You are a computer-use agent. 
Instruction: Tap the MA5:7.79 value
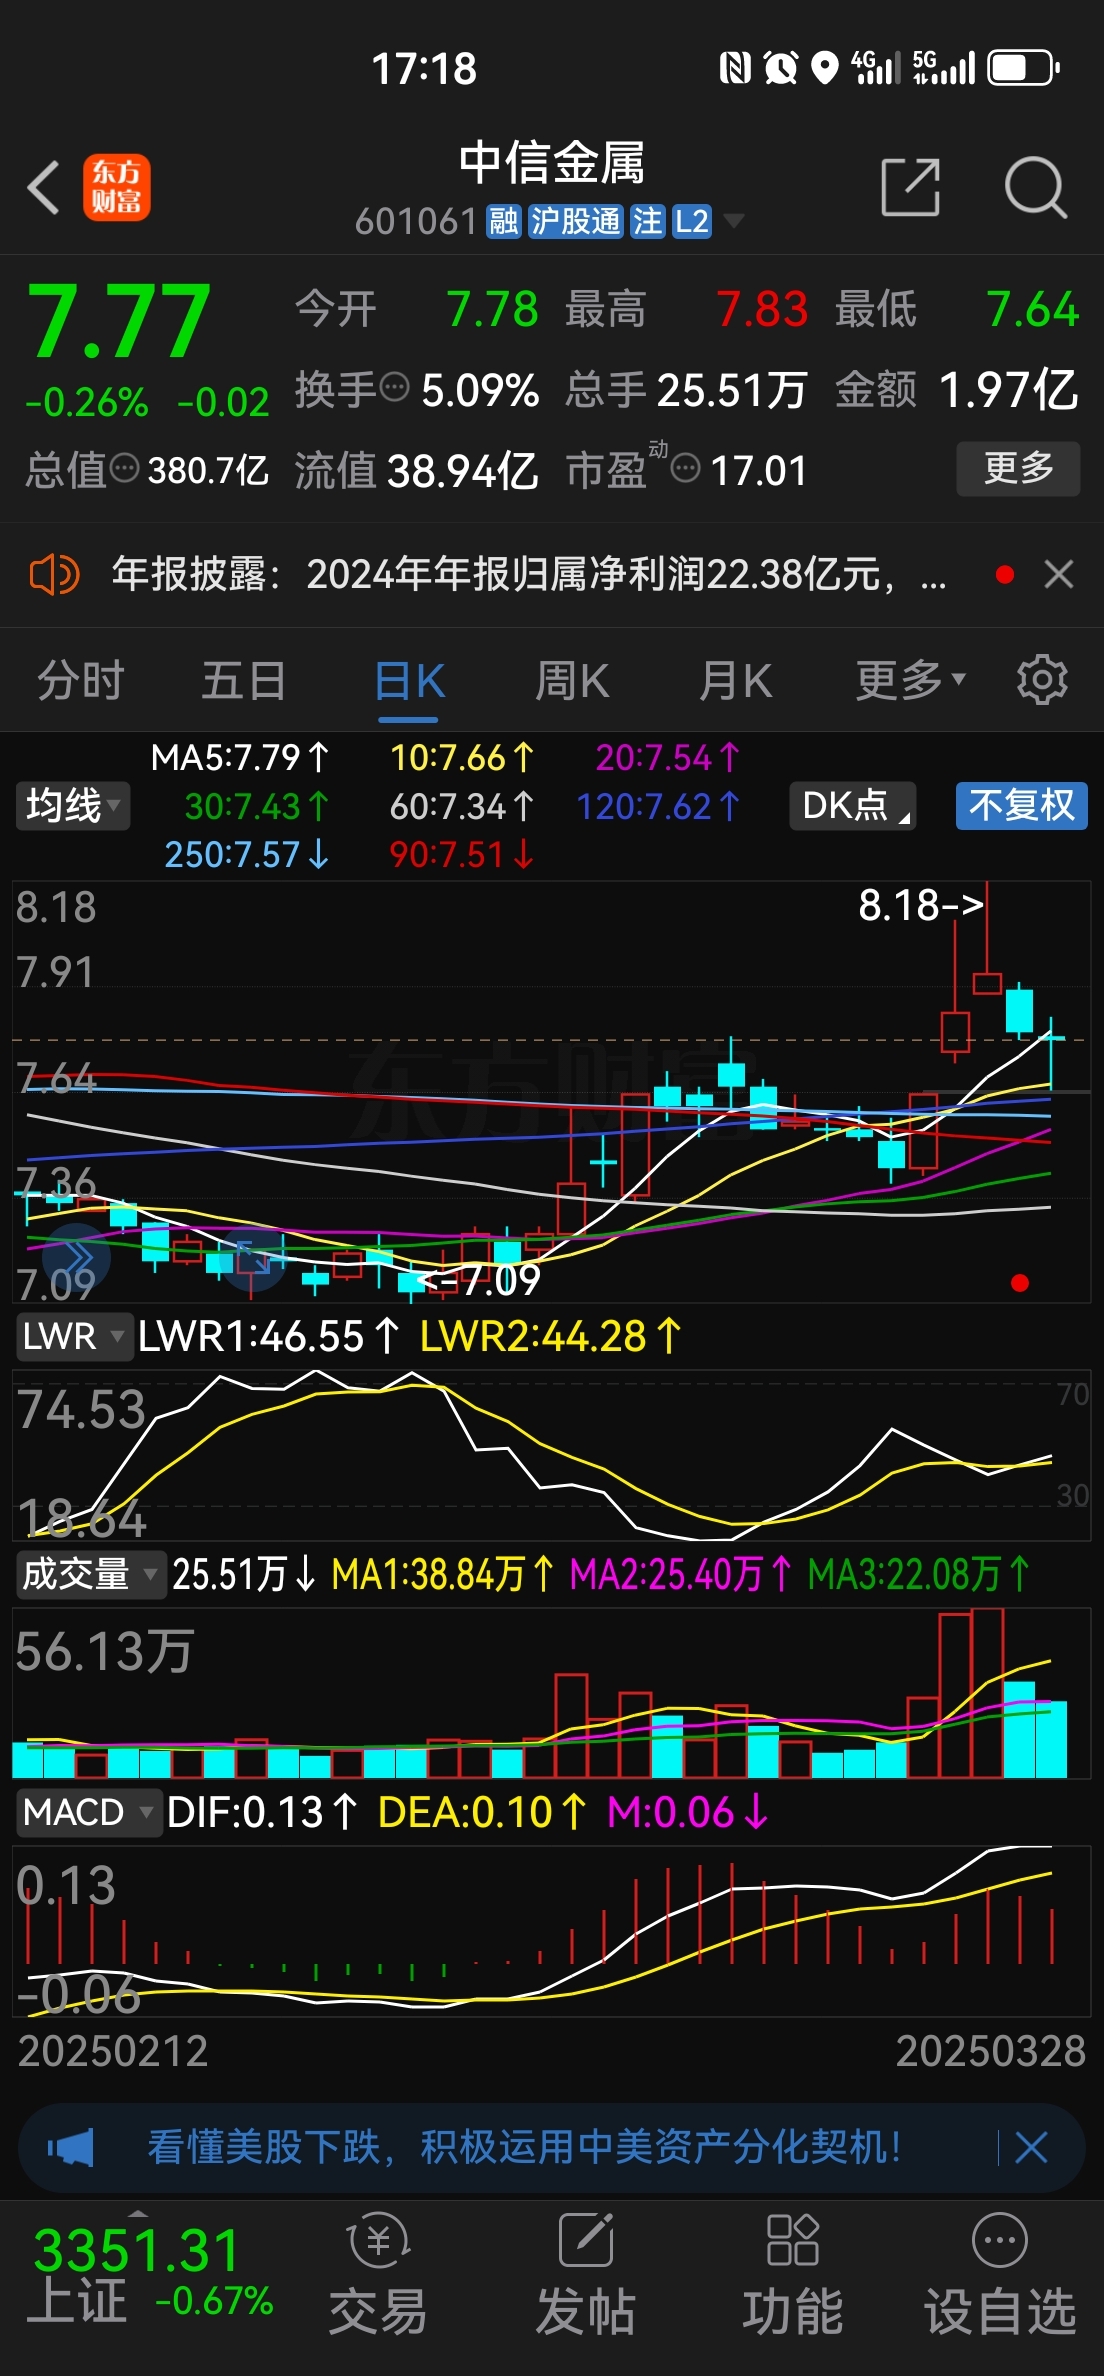240,757
